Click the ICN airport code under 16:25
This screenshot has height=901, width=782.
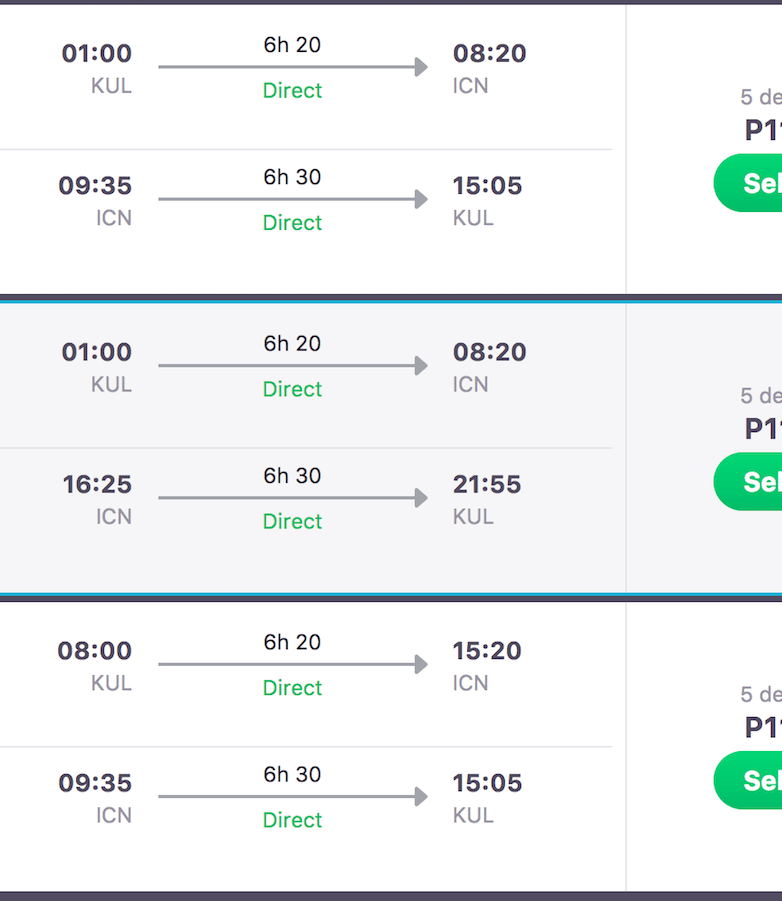point(114,517)
